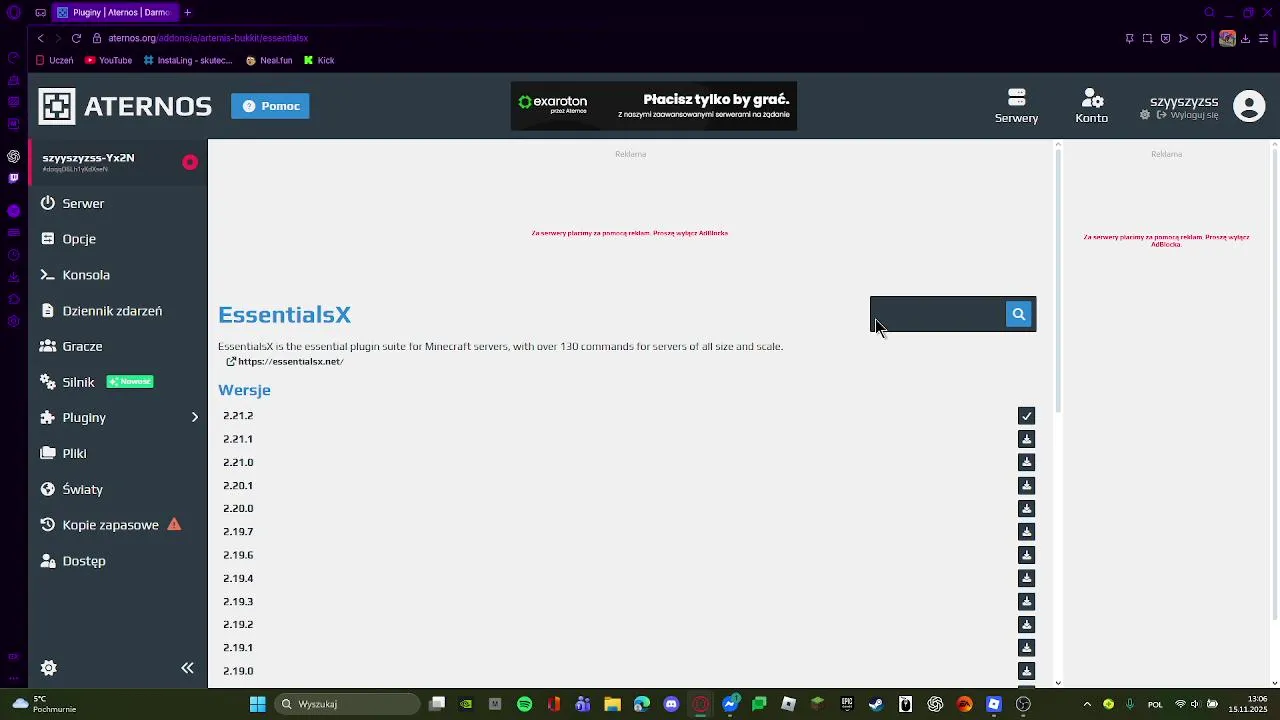Click the server name szyyszyzss-Yx2N
Image resolution: width=1280 pixels, height=720 pixels.
pos(88,158)
